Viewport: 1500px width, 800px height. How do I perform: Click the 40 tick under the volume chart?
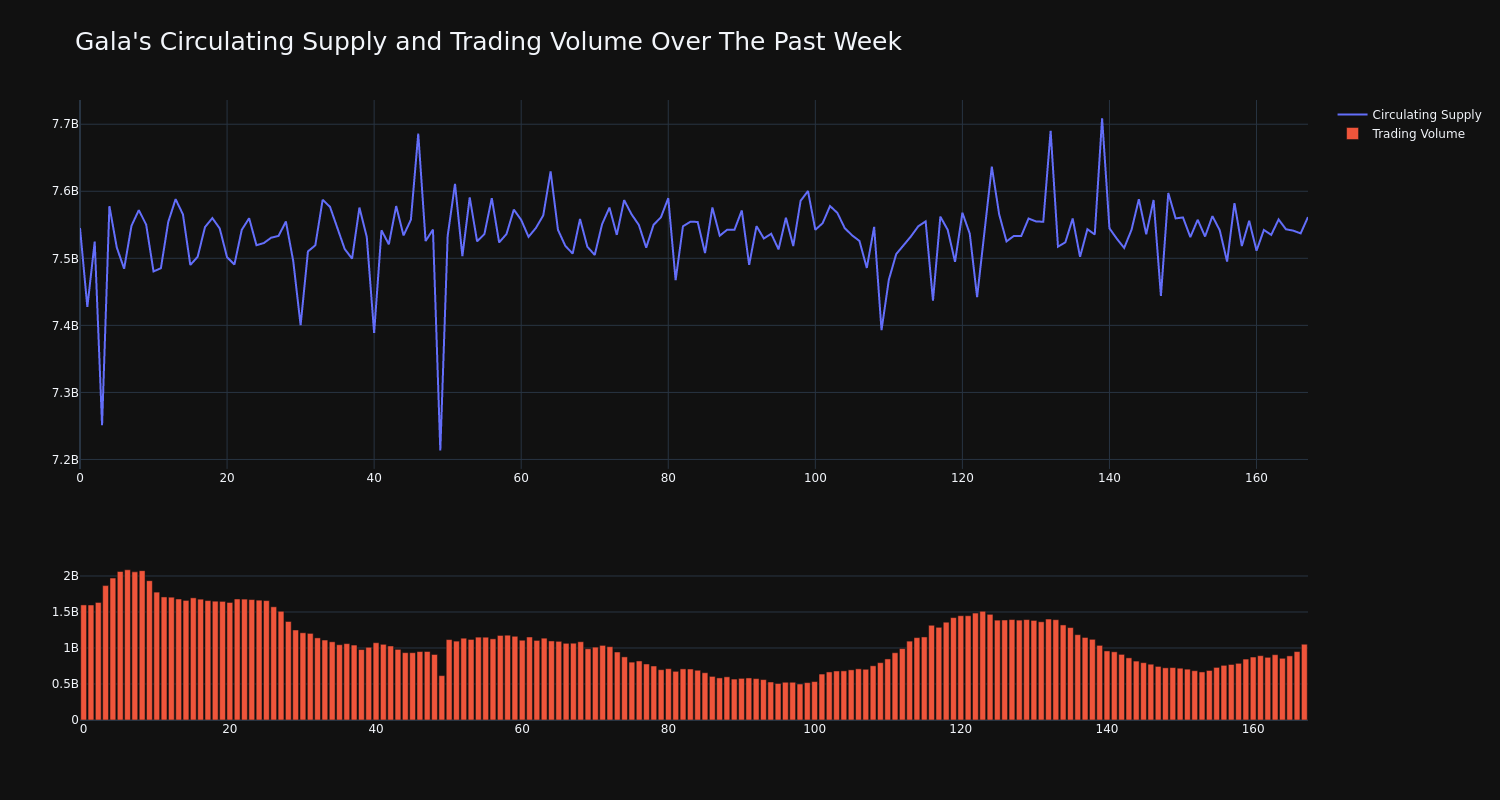click(x=376, y=729)
